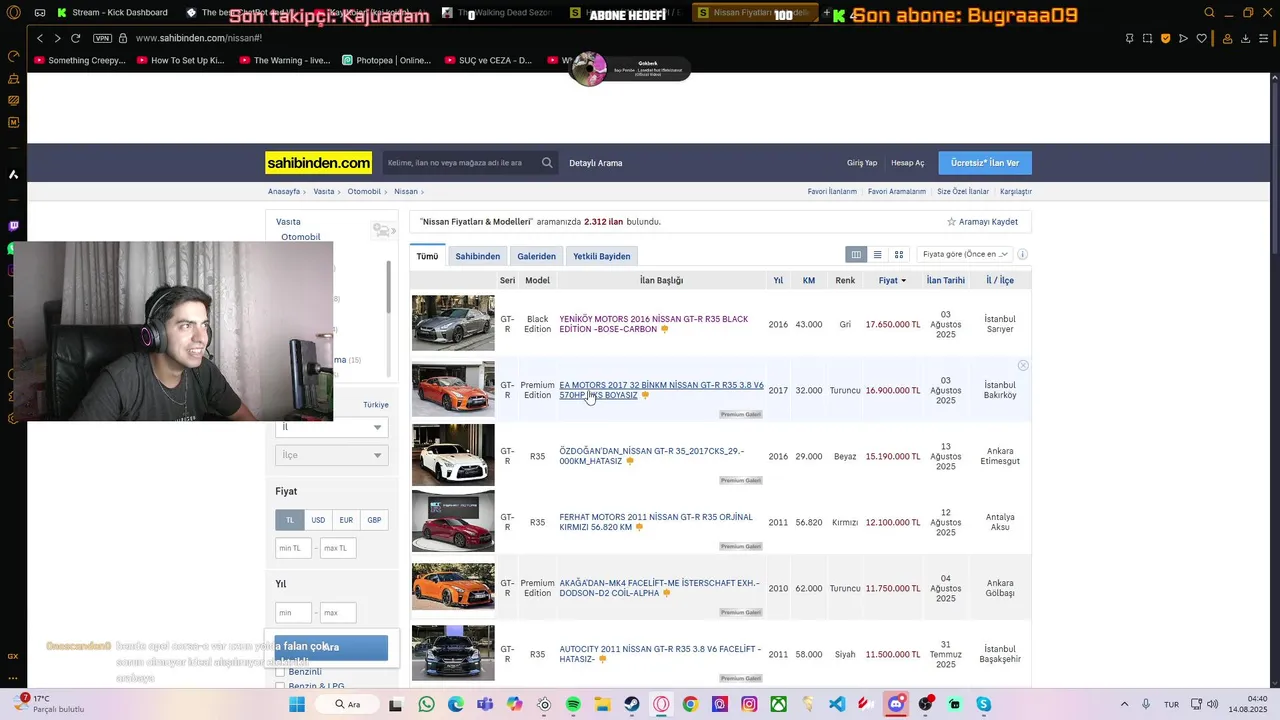Viewport: 1280px width, 720px height.
Task: Open YENİKÖY MOTORS 2016 GT-R listing title
Action: pos(653,324)
